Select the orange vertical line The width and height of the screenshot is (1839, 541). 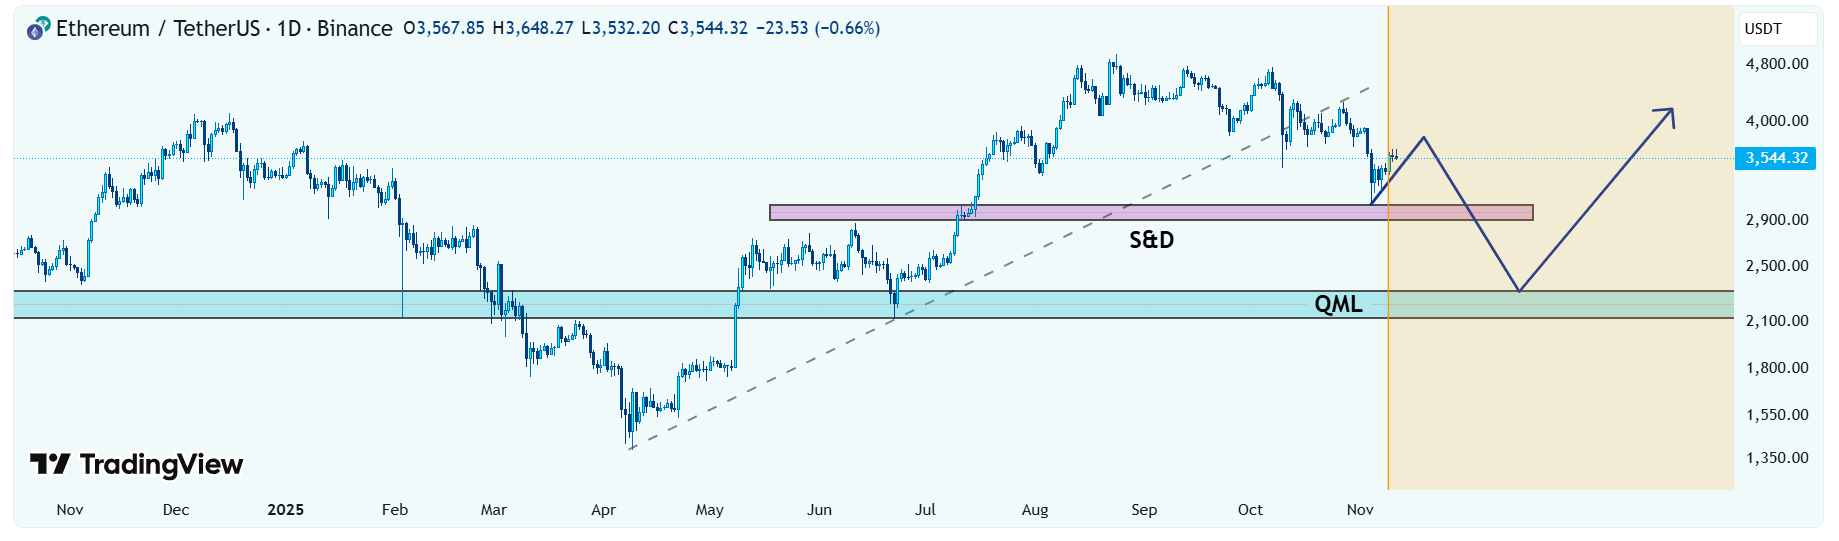point(1388,400)
